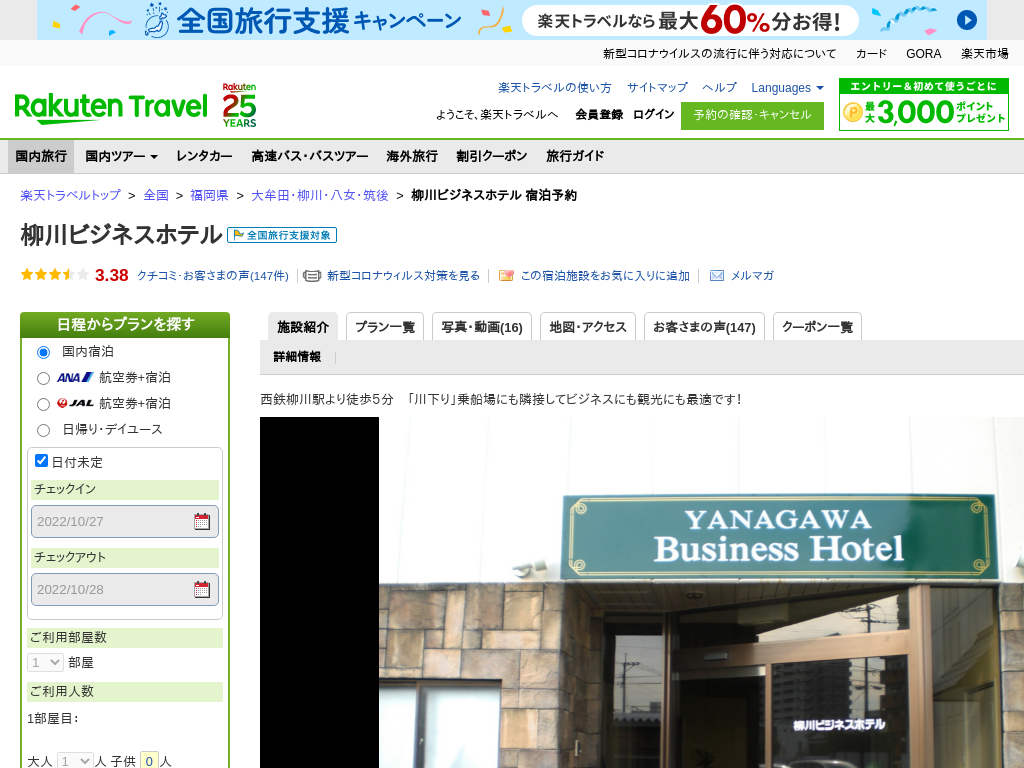Open the クチコミ・お客さまの声(147件) link

pyautogui.click(x=212, y=276)
